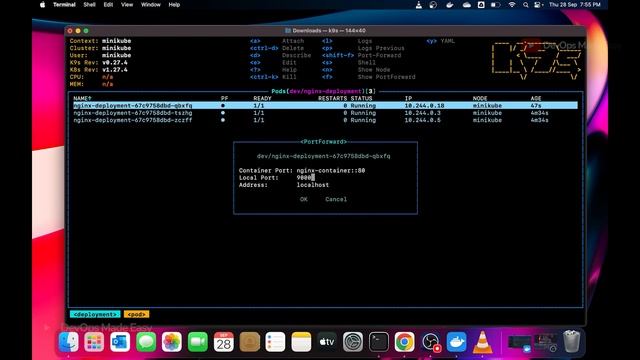Launch Microsoft Outlook from the dock
This screenshot has width=640, height=360.
click(120, 342)
